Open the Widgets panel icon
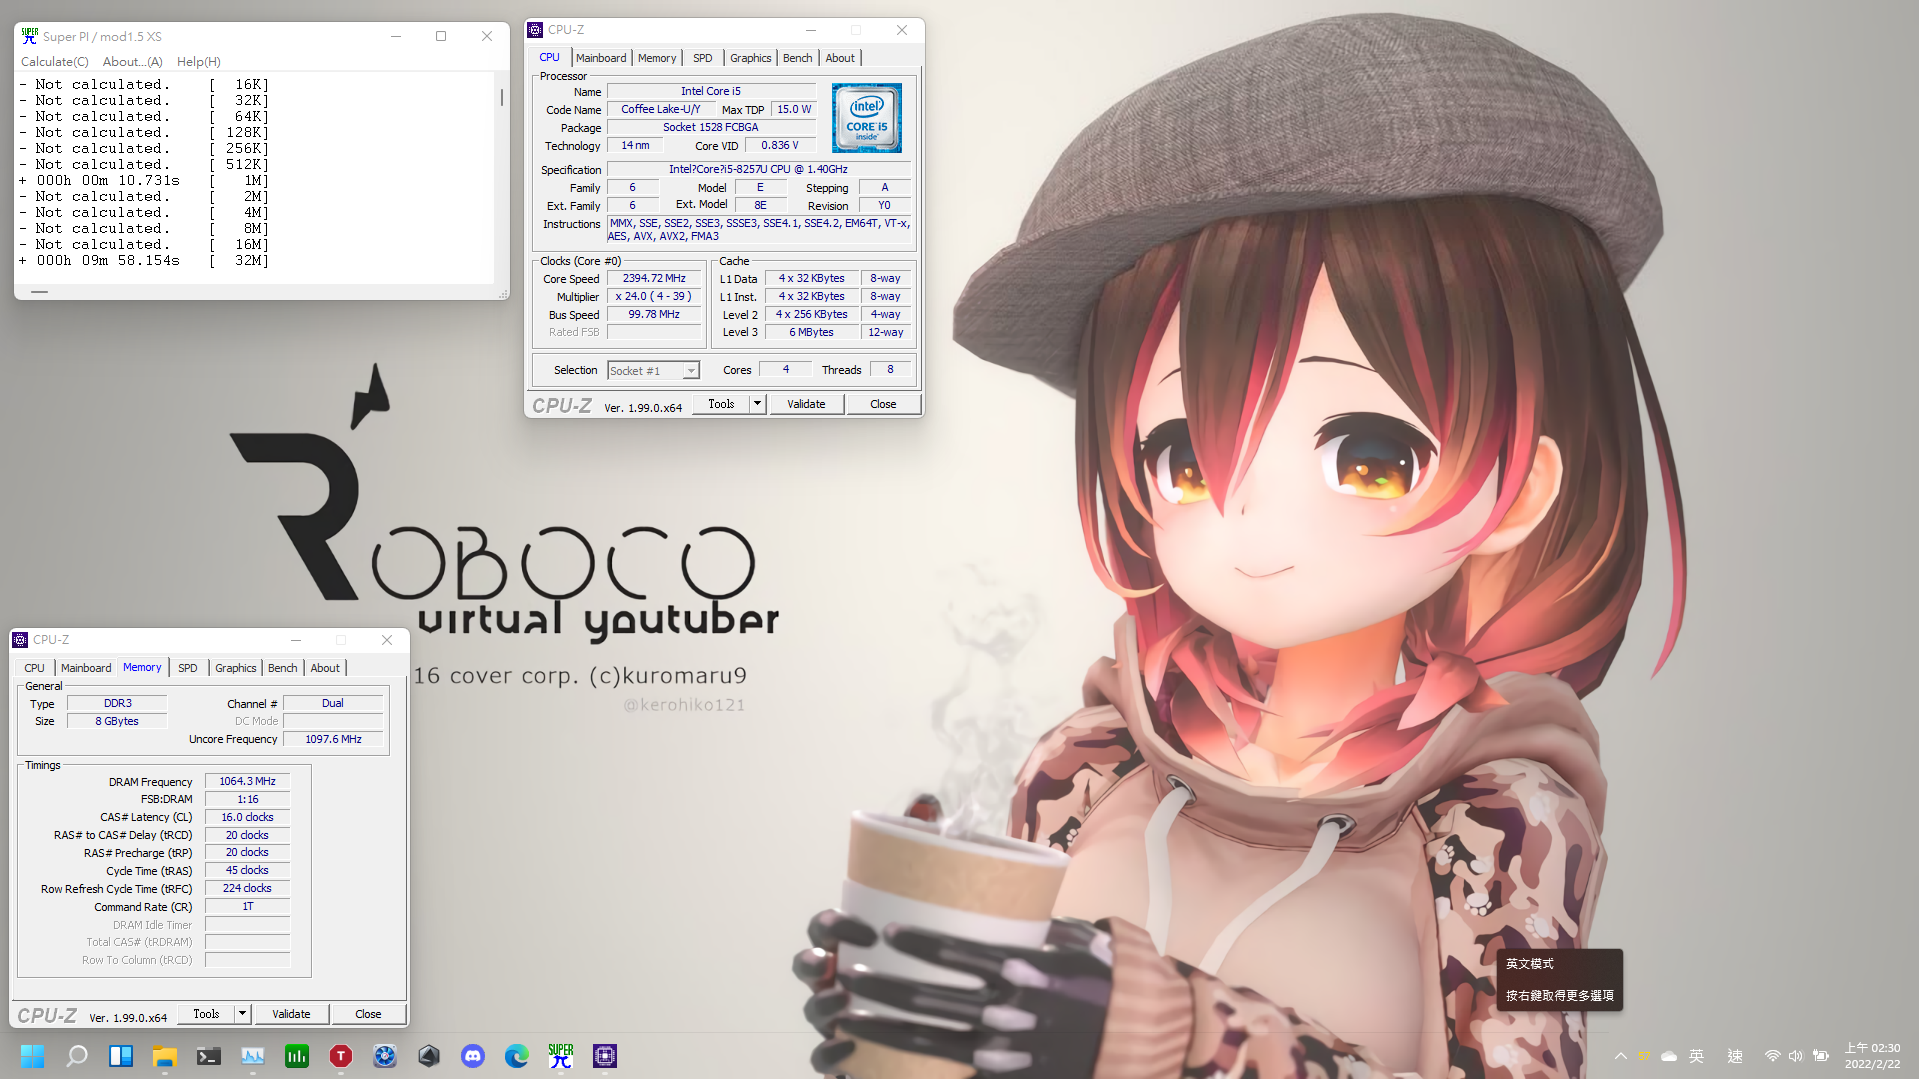1919x1079 pixels. (121, 1056)
